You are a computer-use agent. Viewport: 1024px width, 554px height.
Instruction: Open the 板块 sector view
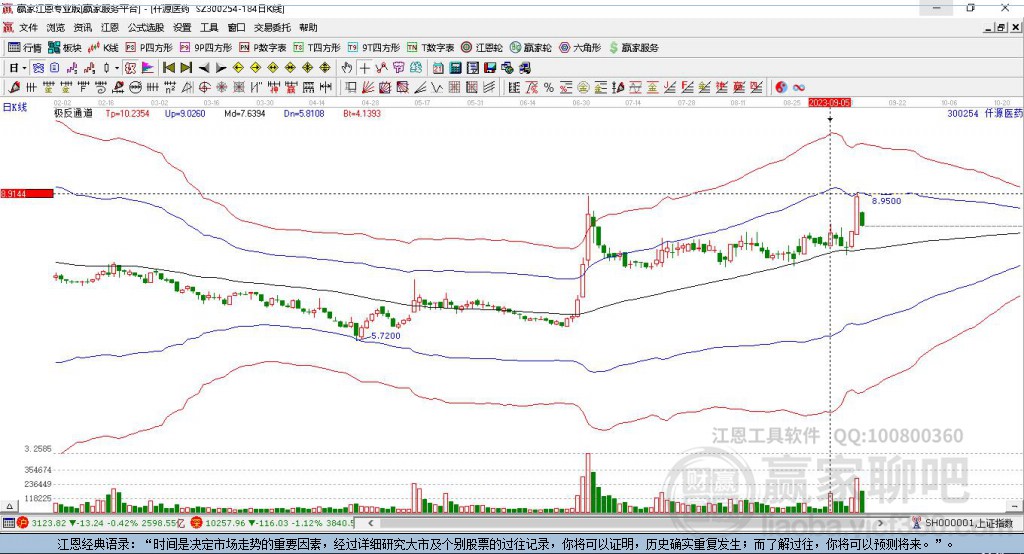click(x=63, y=48)
